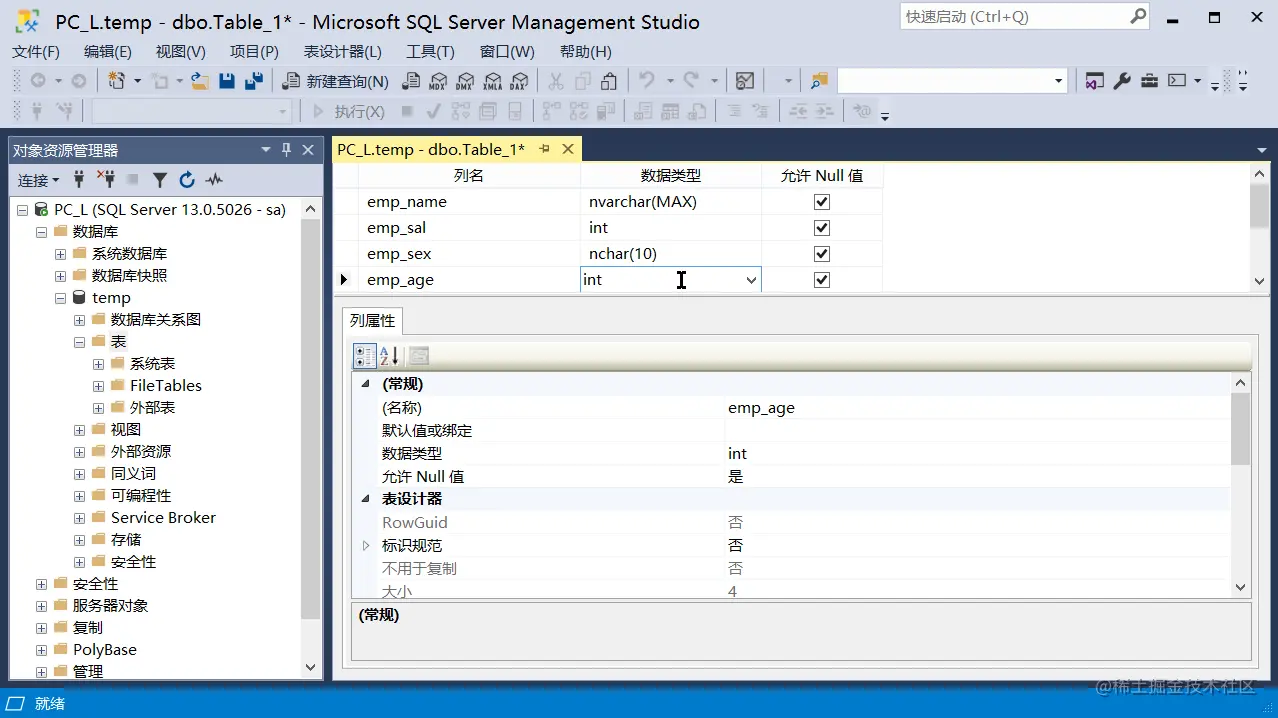
Task: Open a new XMLA query
Action: [x=492, y=81]
